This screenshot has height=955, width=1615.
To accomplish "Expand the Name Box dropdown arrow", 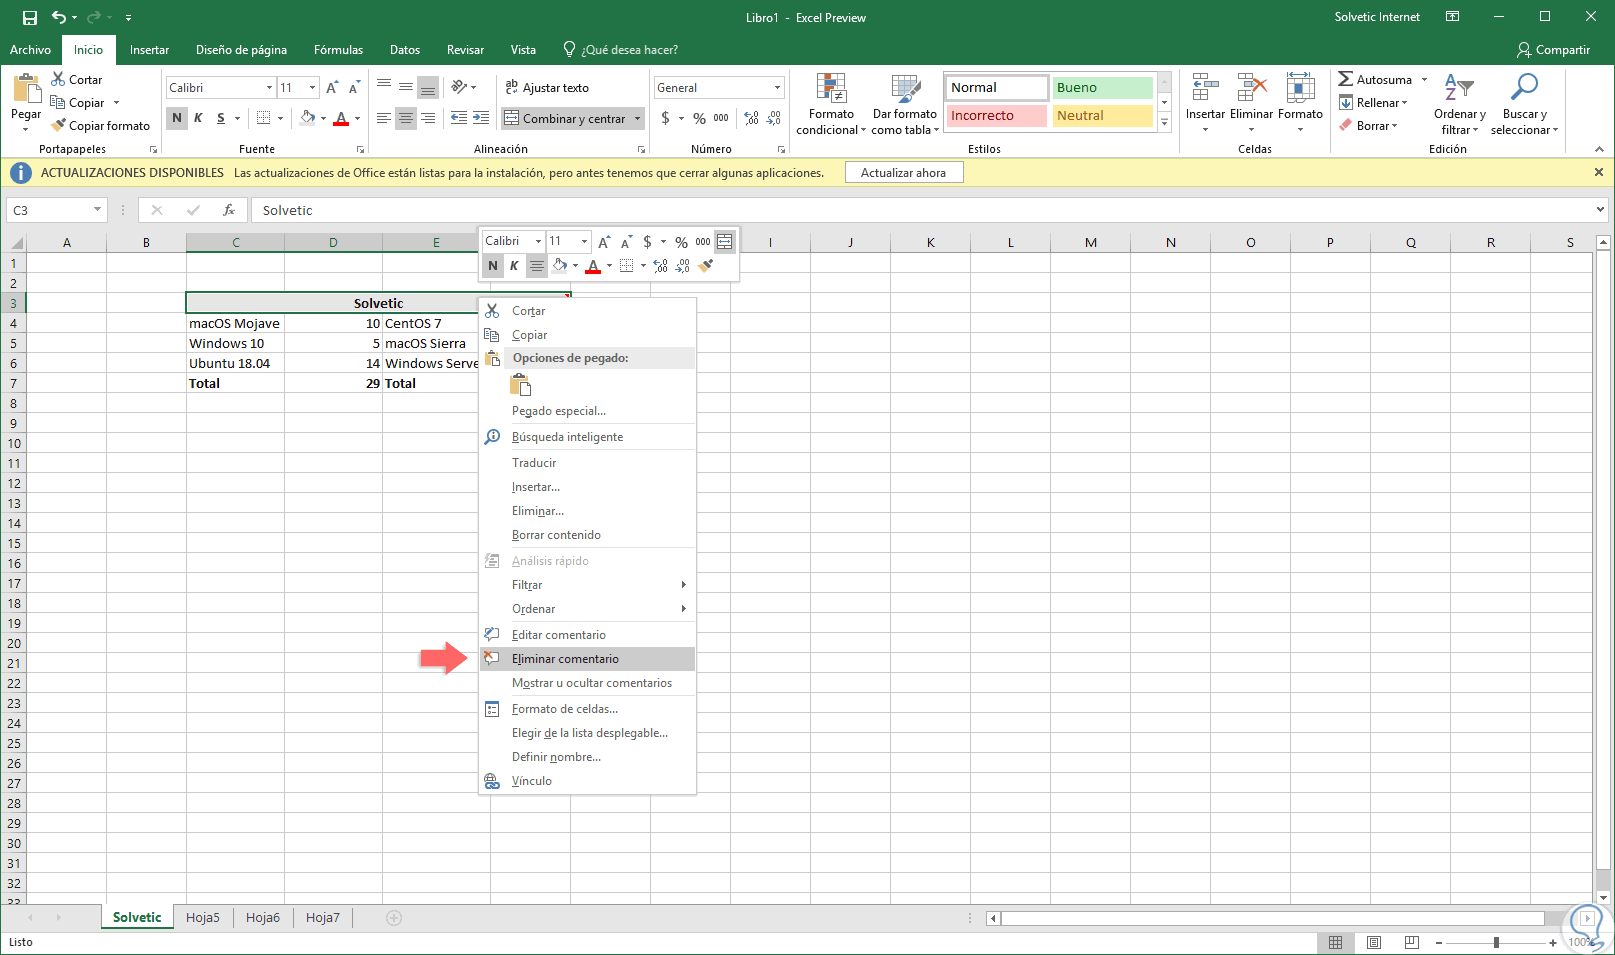I will (97, 210).
